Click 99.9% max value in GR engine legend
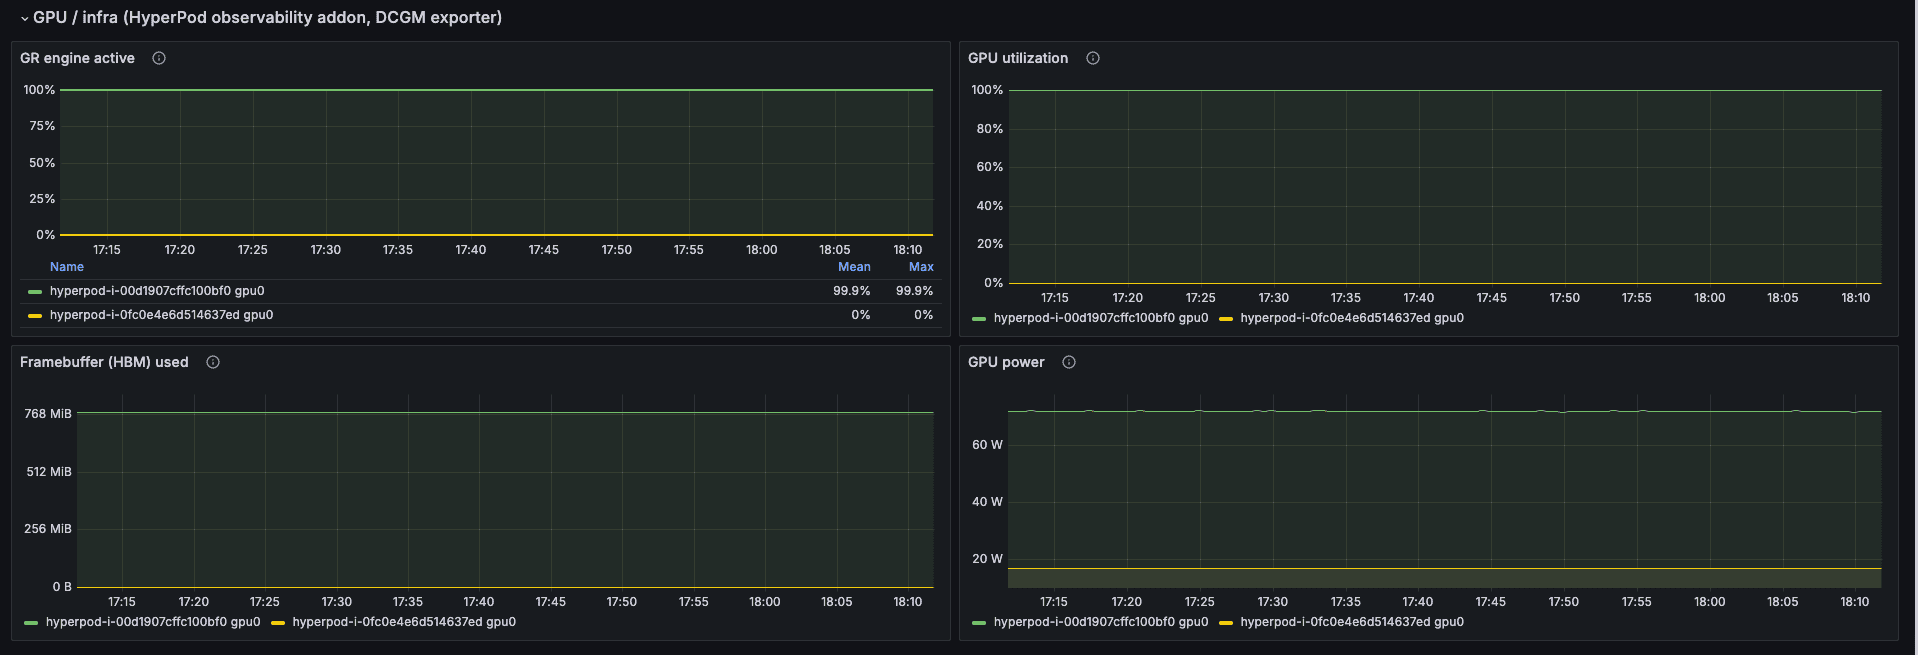The width and height of the screenshot is (1918, 655). click(x=914, y=291)
